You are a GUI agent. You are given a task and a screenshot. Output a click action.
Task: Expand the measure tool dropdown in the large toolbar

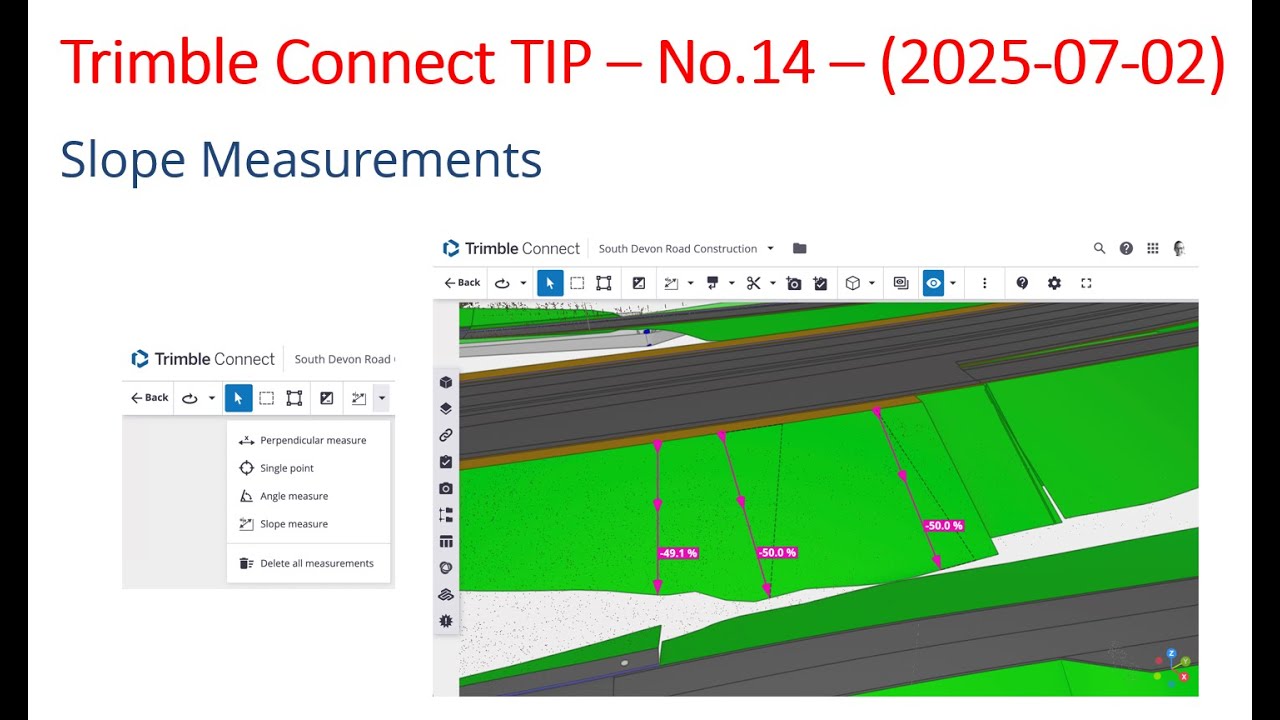(x=690, y=283)
